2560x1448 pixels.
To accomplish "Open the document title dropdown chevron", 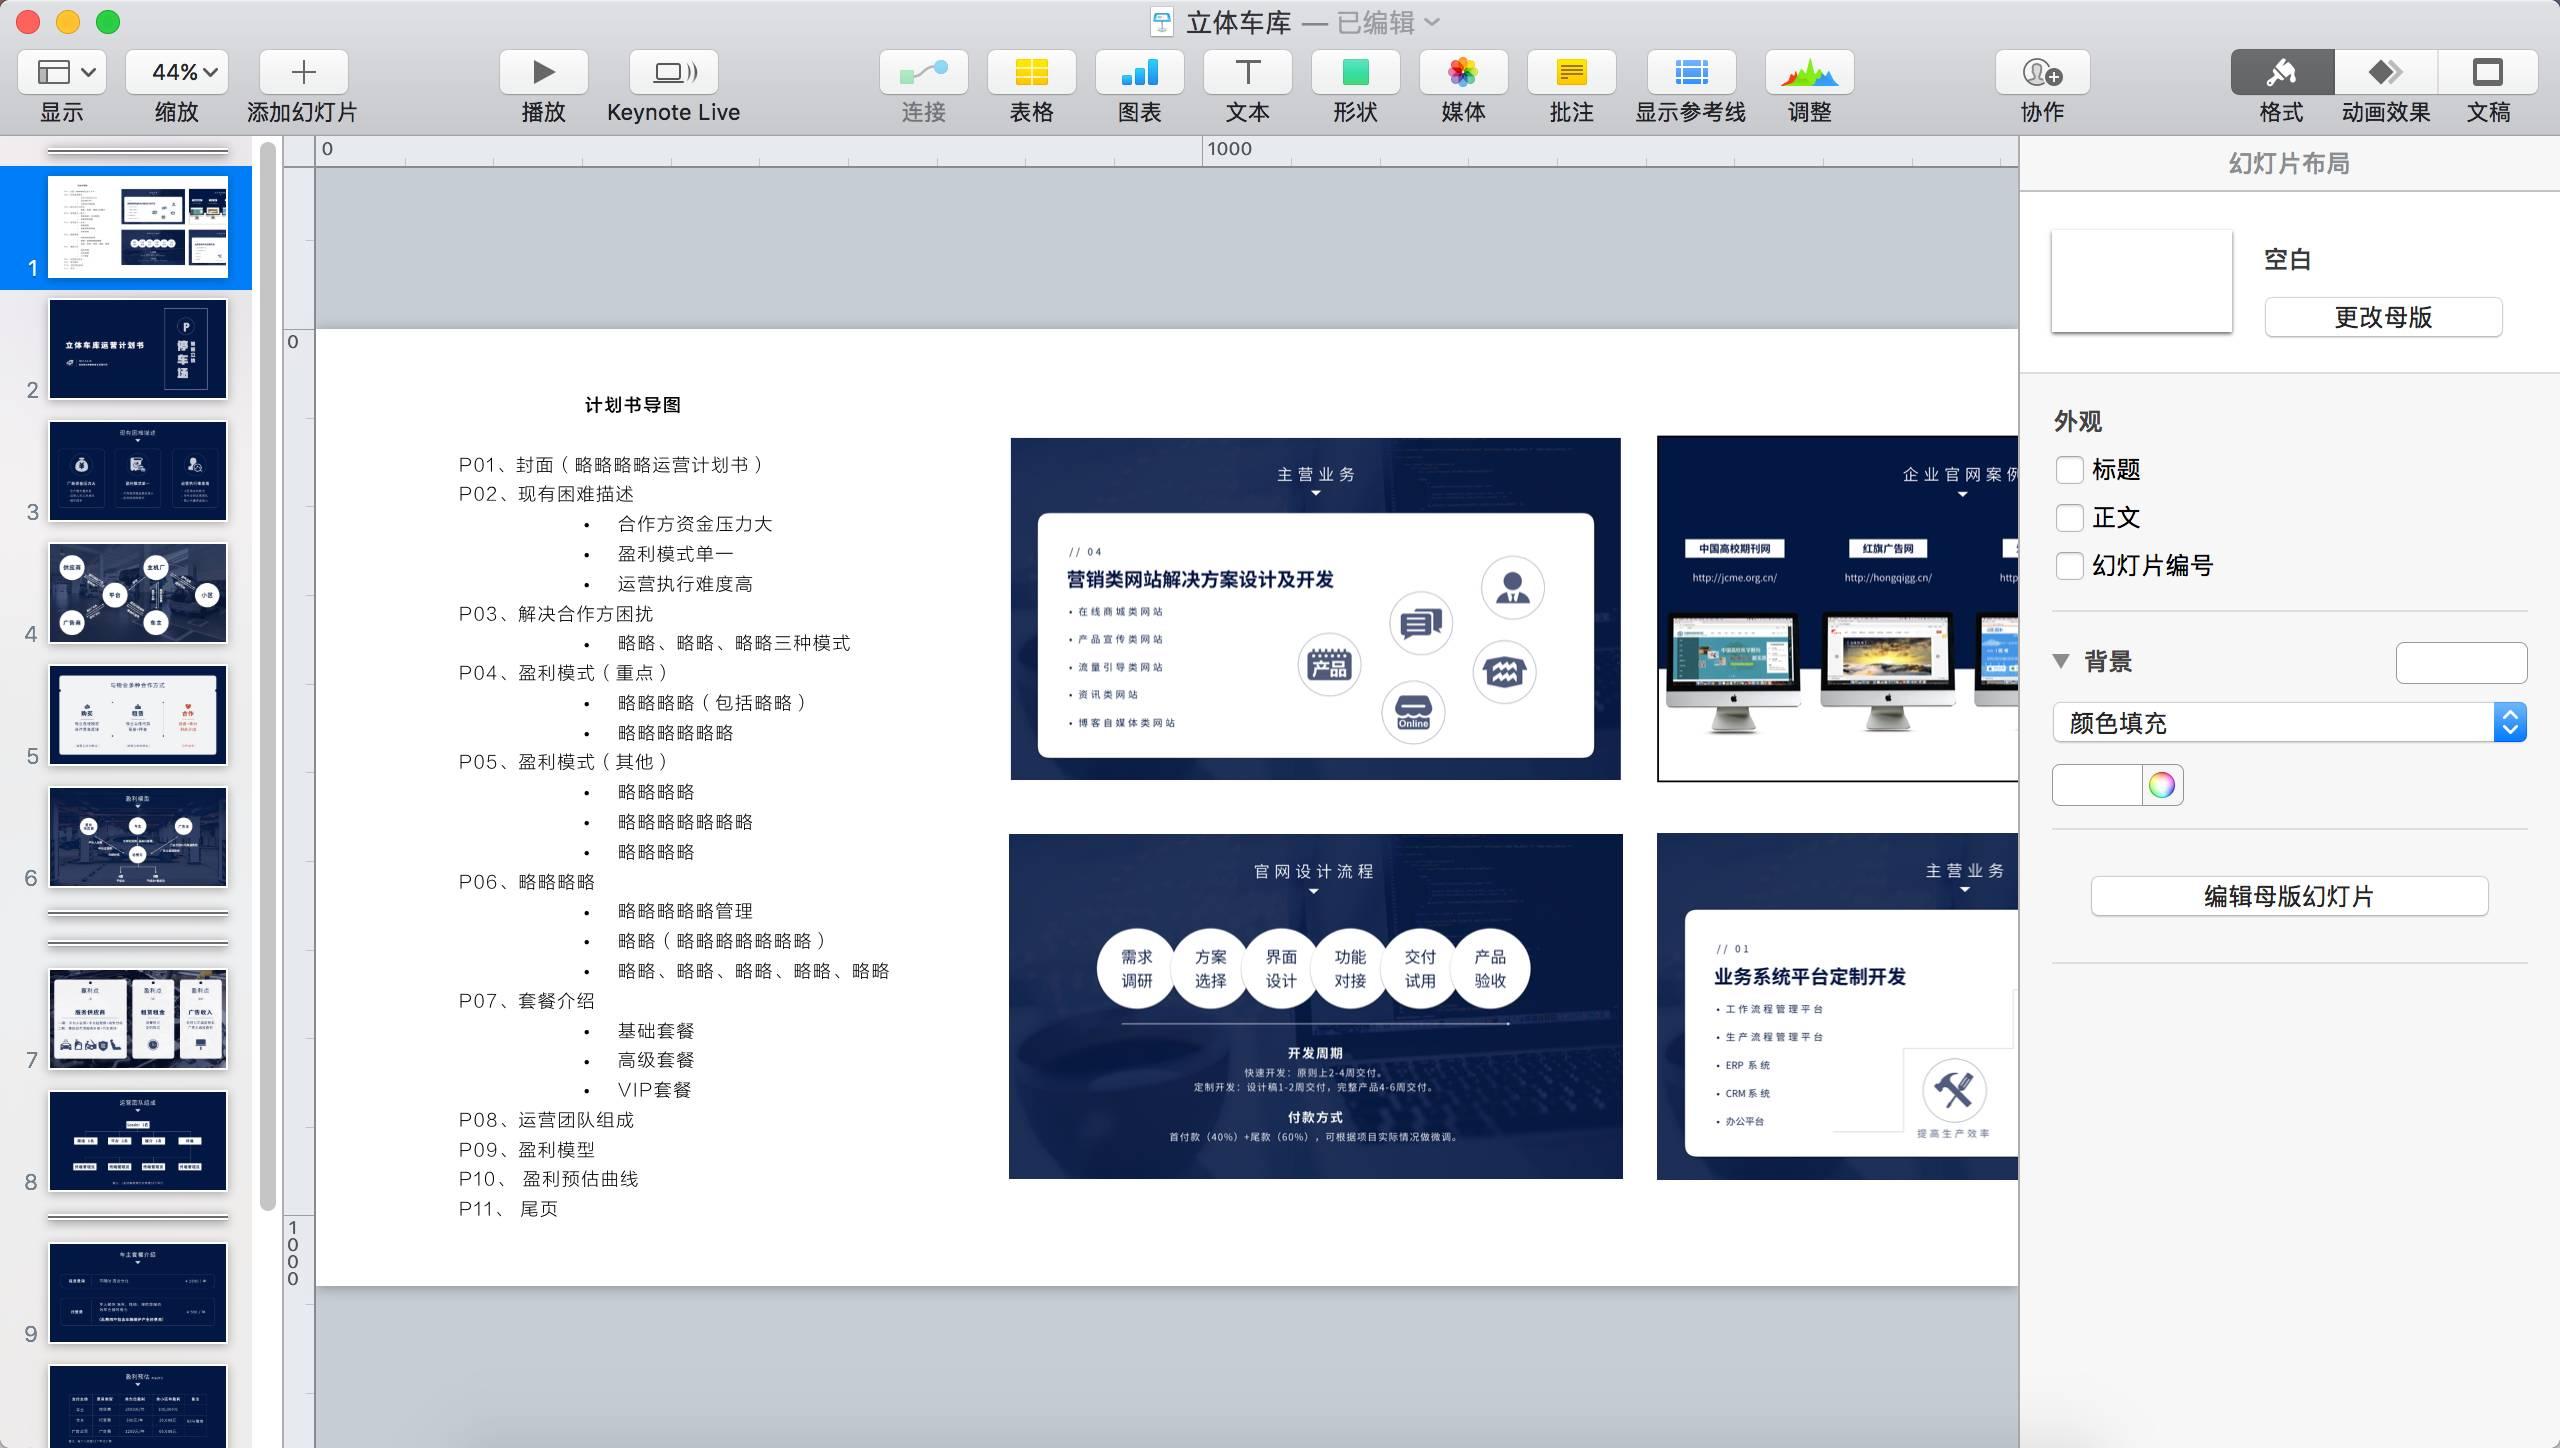I will coord(1432,22).
